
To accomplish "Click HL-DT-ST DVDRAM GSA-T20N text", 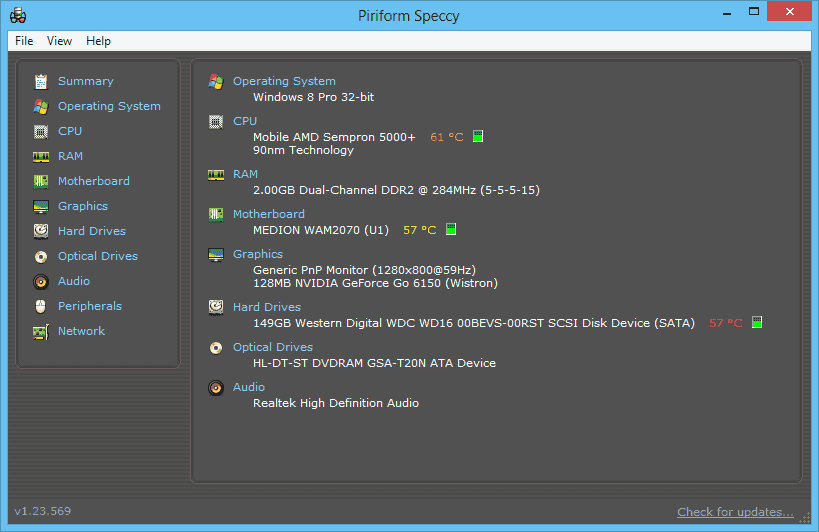I will click(x=375, y=363).
